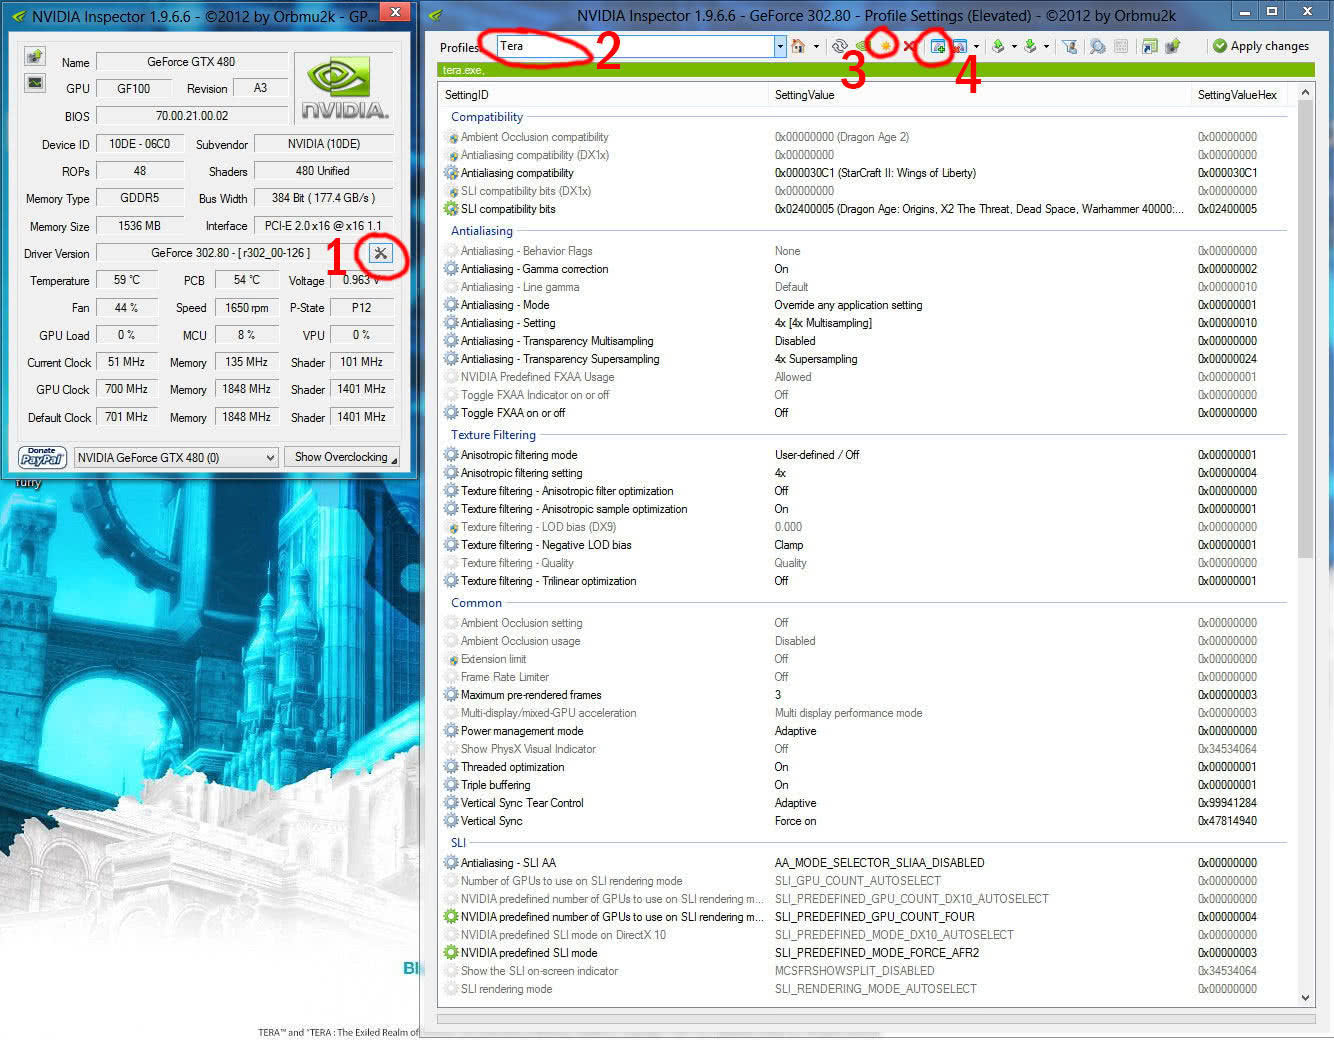The image size is (1334, 1040).
Task: Collapse the SLI settings group
Action: pos(458,843)
